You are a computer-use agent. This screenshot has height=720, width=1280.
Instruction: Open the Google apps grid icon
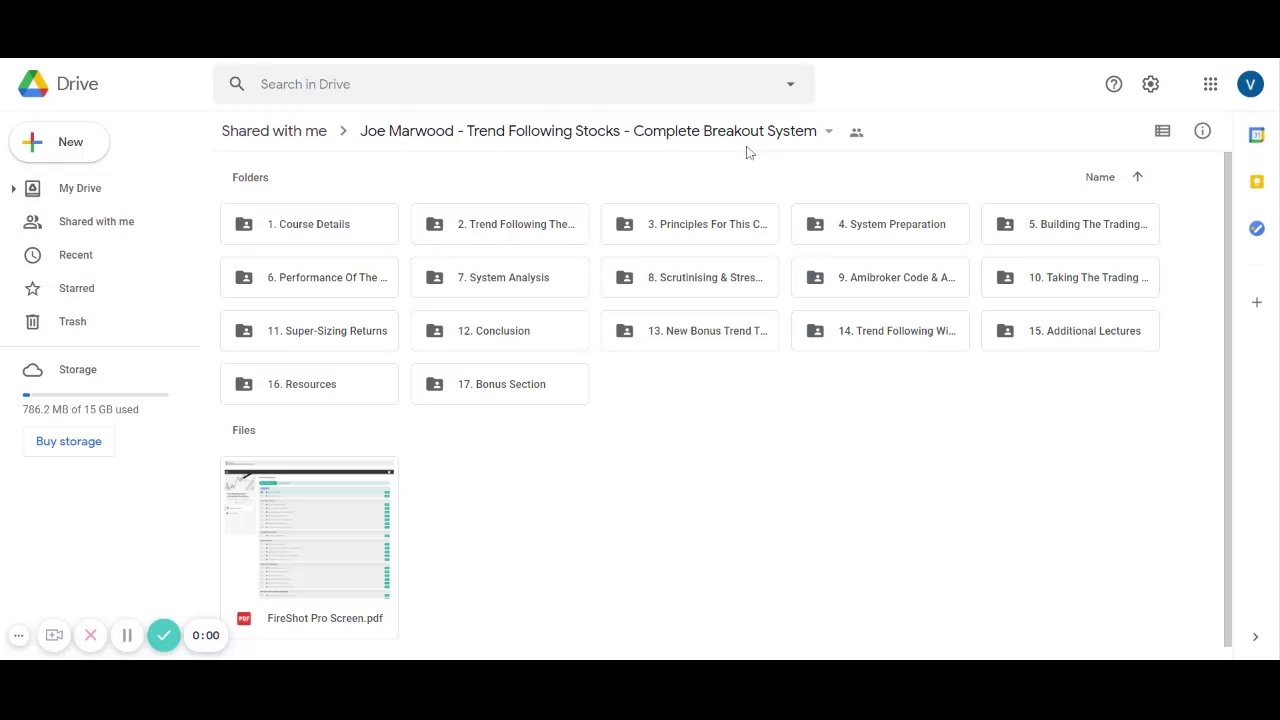(1210, 84)
